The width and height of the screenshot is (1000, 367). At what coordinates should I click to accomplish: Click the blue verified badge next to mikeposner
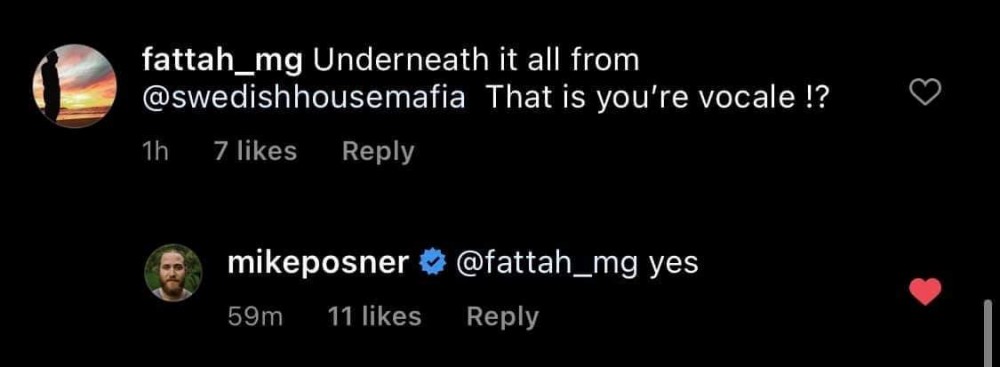point(430,264)
